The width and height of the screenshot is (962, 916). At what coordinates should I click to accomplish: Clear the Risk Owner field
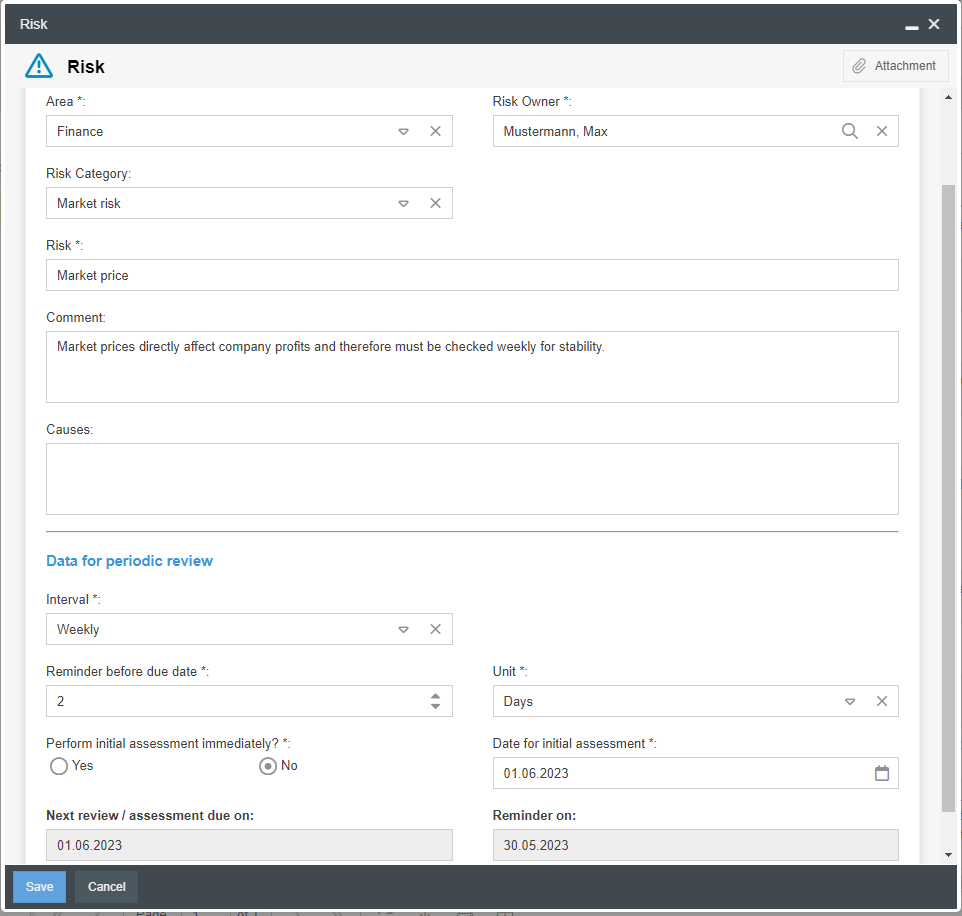882,131
